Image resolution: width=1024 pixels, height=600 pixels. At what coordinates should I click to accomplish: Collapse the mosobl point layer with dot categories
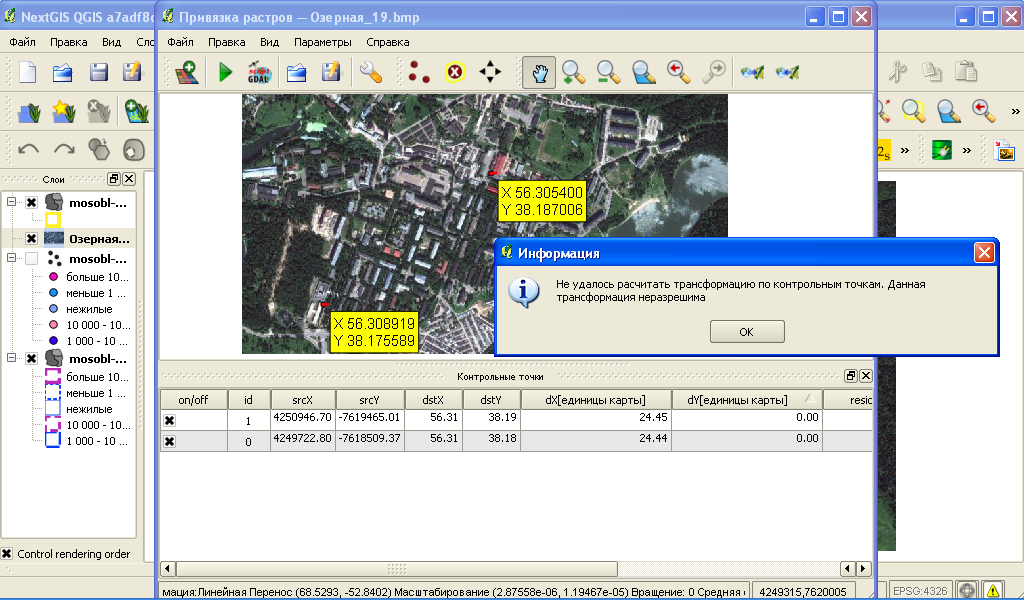(12, 258)
